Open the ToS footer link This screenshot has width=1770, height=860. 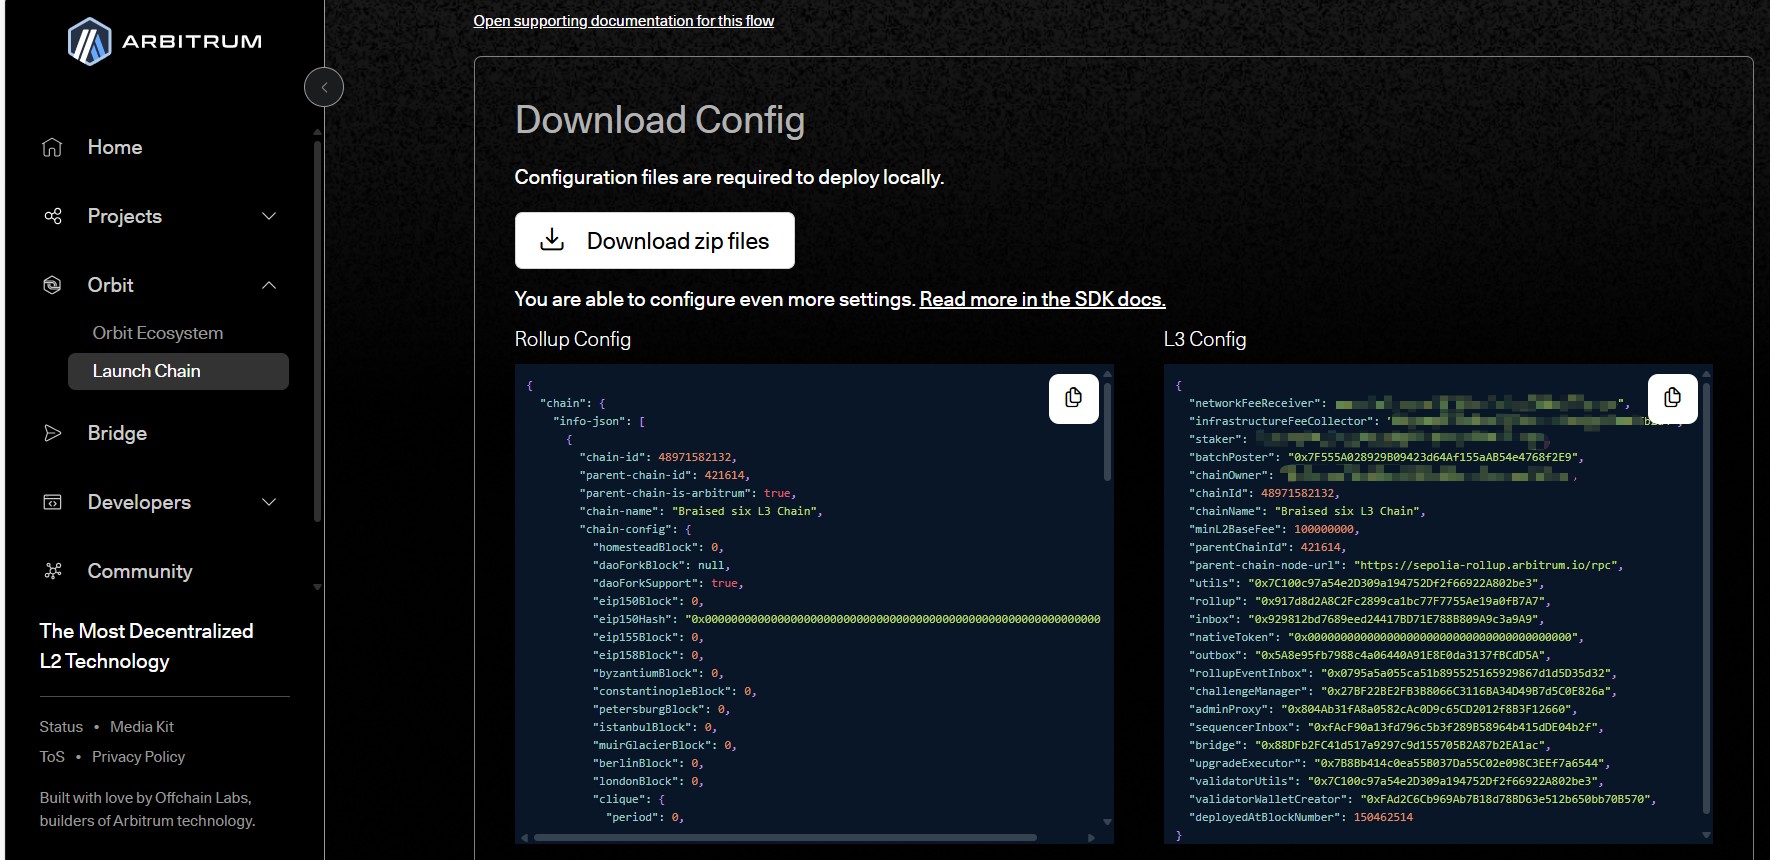point(52,757)
